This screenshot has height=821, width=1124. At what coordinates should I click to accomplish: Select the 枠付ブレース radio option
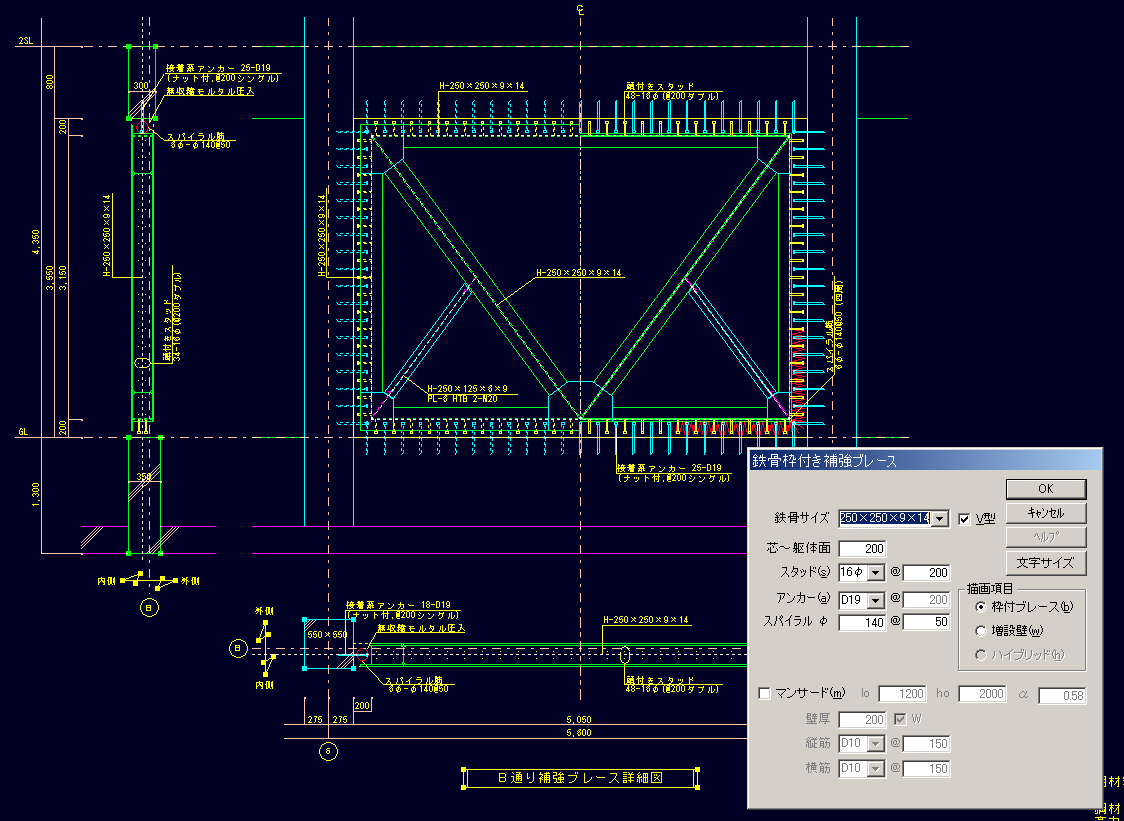(981, 607)
